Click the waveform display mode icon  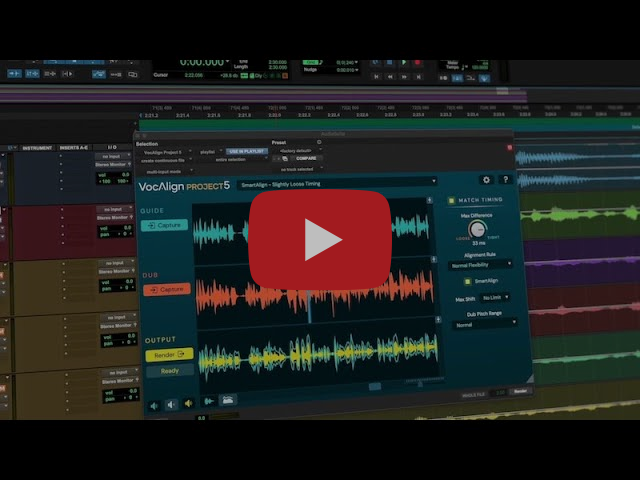coord(228,400)
